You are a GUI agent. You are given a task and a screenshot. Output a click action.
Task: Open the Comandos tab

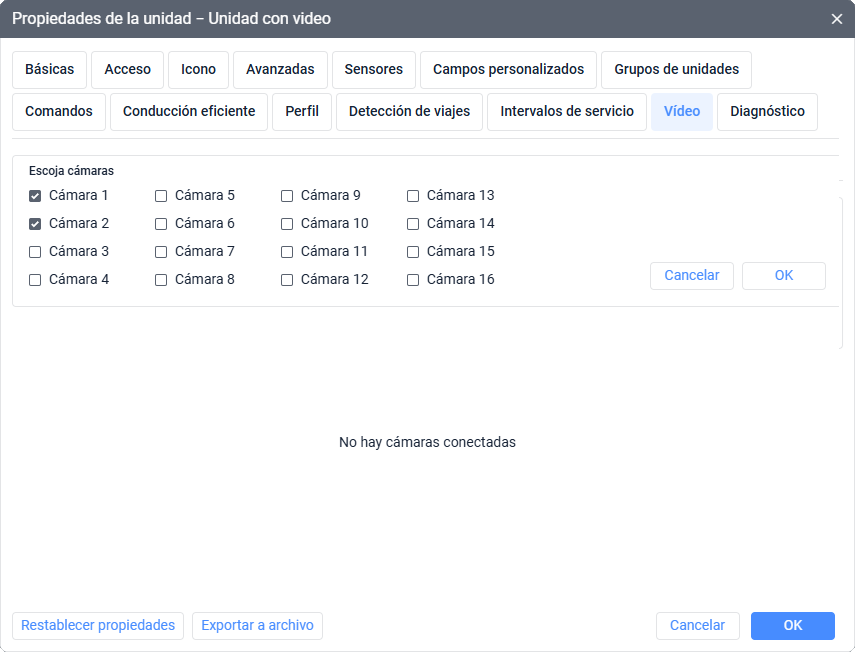click(59, 112)
